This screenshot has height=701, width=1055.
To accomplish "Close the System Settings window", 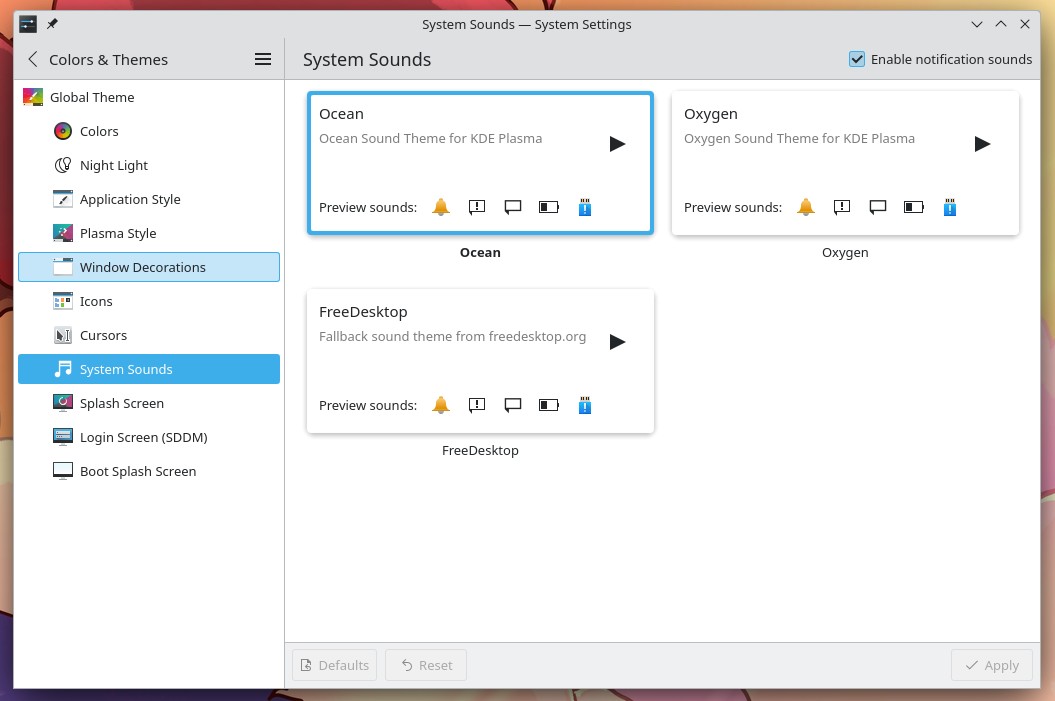I will [1025, 24].
